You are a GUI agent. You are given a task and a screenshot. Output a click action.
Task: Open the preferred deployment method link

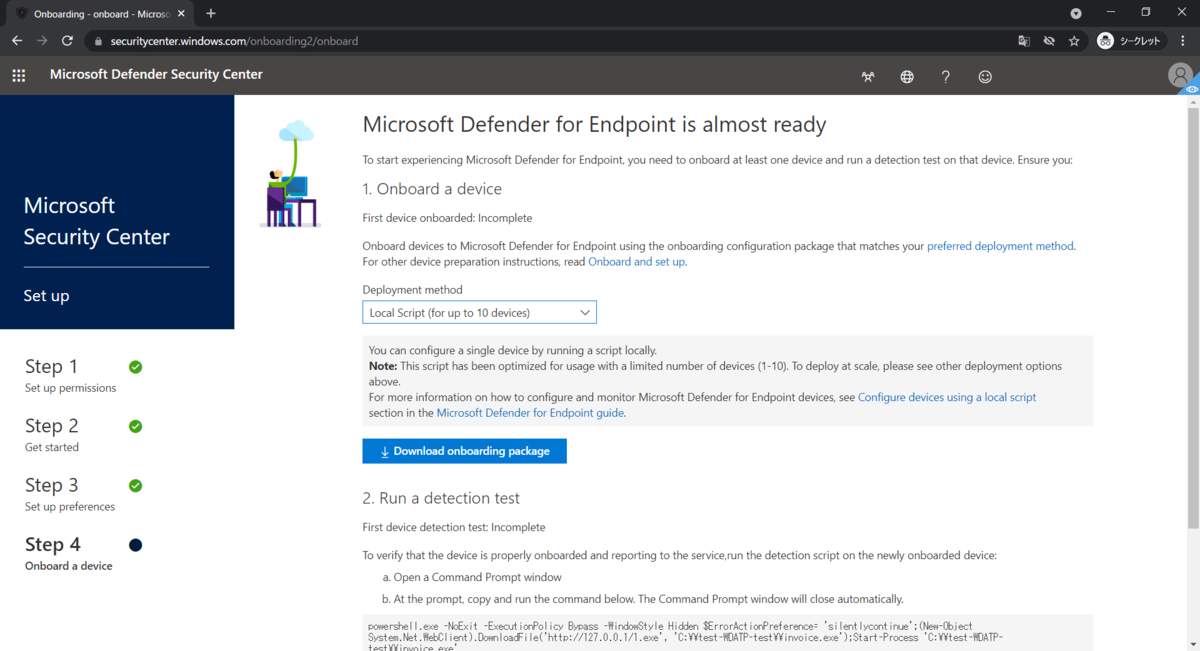click(x=1000, y=245)
